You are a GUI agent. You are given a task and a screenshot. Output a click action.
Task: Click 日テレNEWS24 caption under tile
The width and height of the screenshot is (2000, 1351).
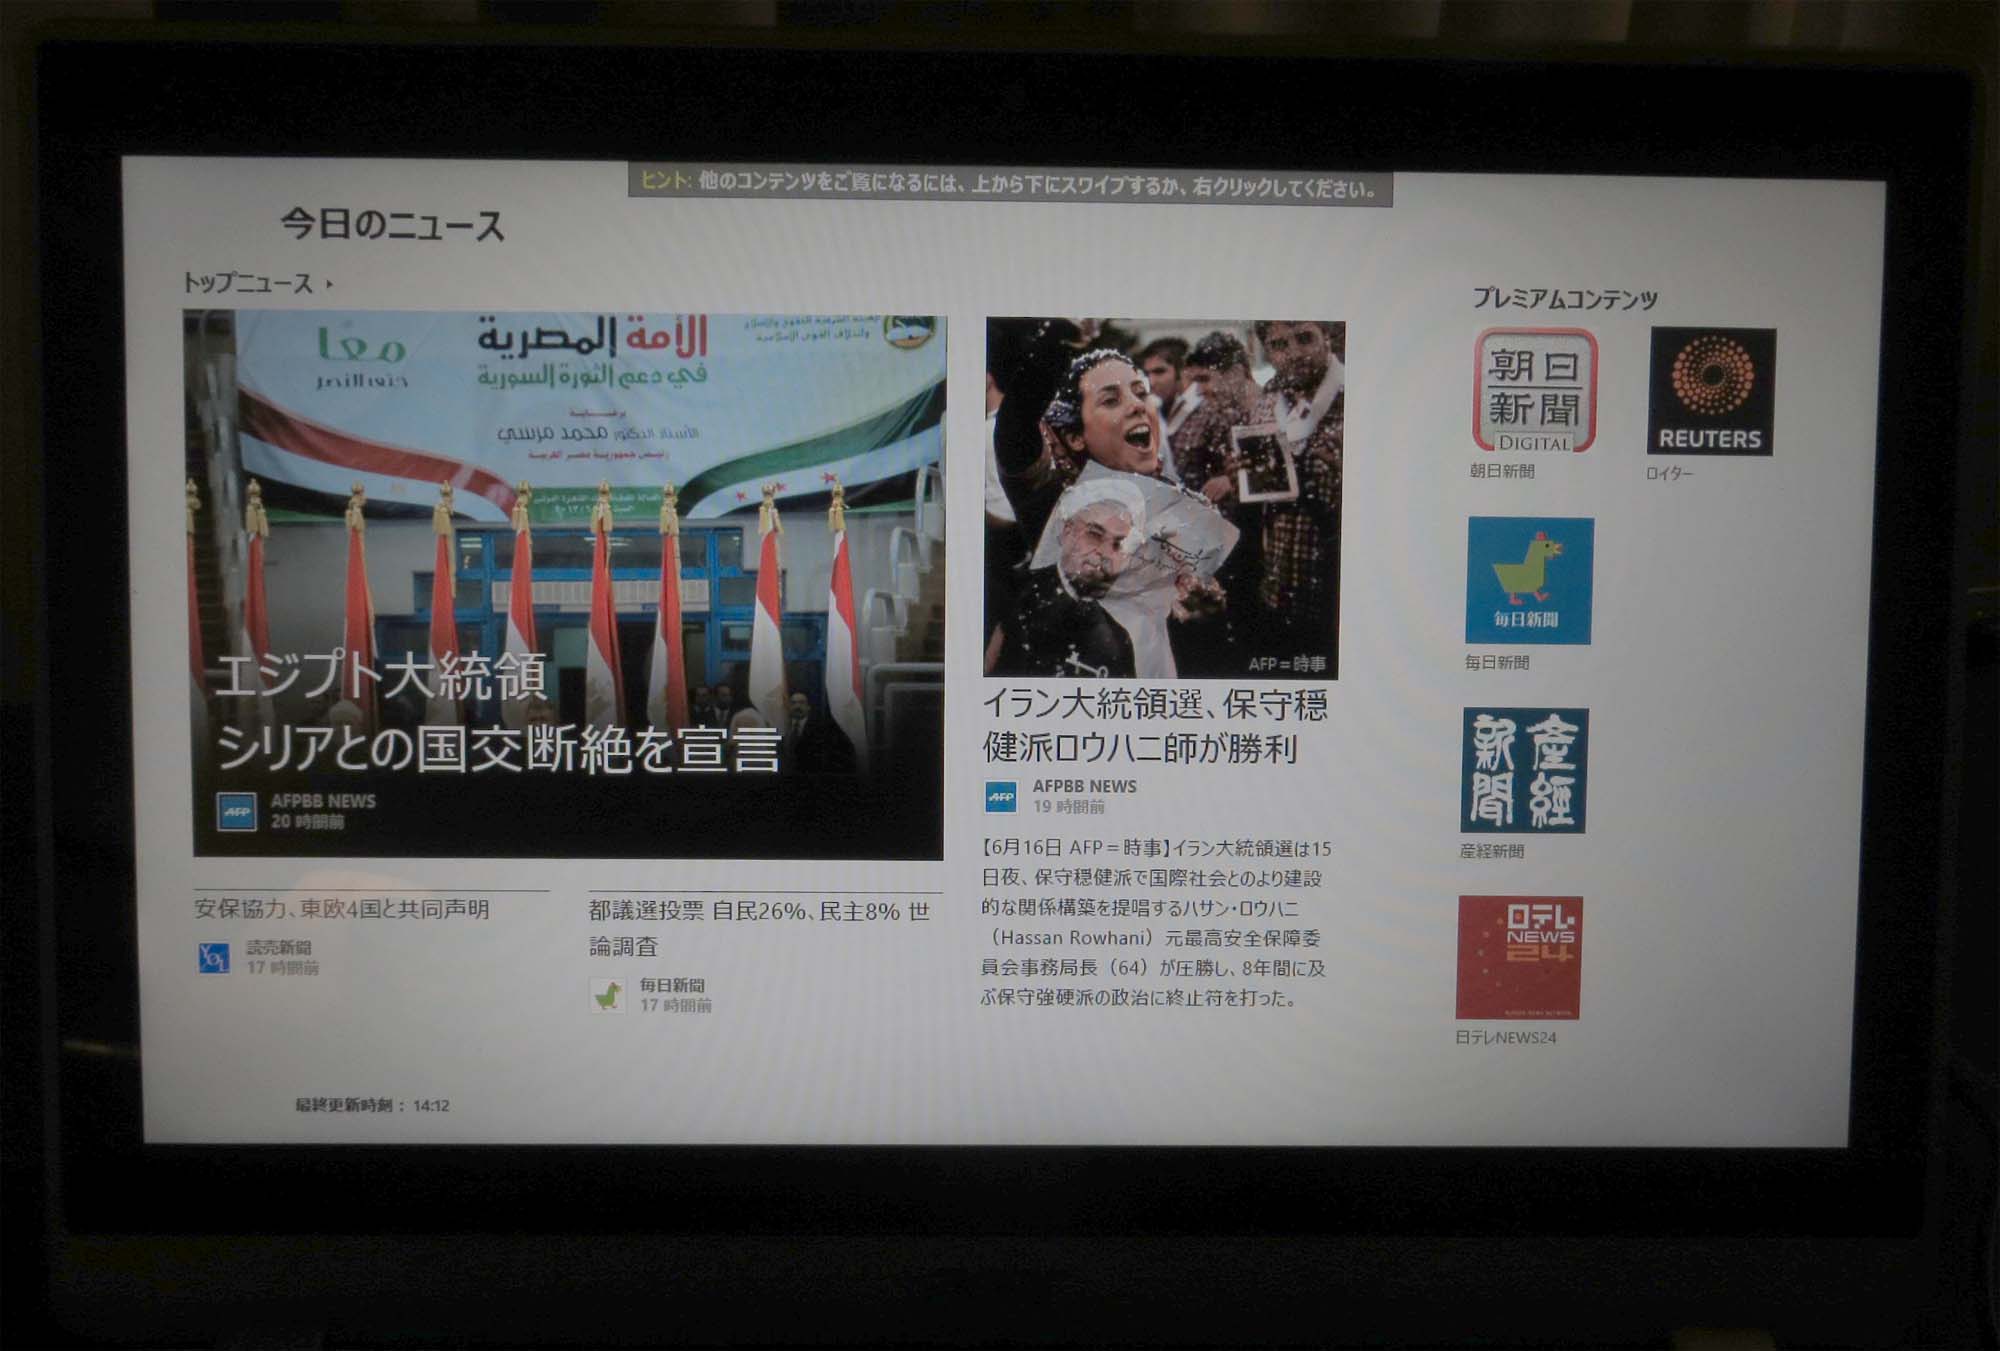click(x=1506, y=1038)
